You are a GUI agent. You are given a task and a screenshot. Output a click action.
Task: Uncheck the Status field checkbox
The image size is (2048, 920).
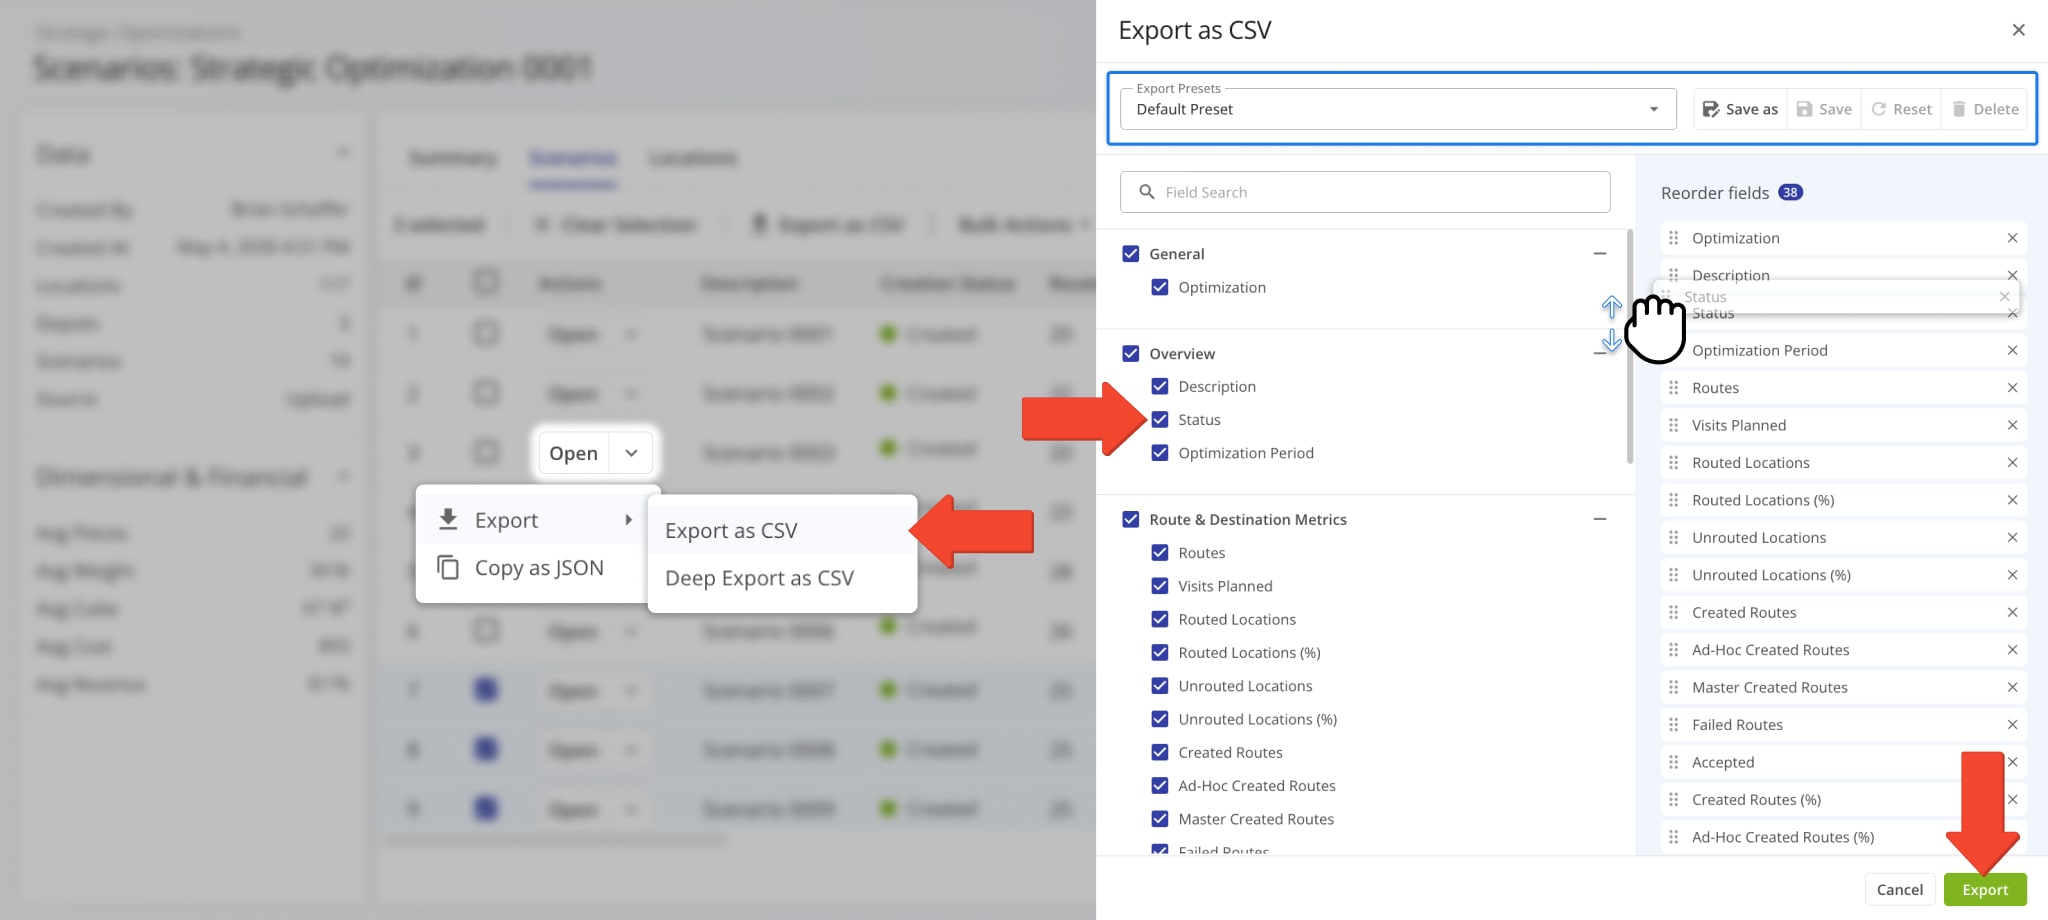point(1160,420)
